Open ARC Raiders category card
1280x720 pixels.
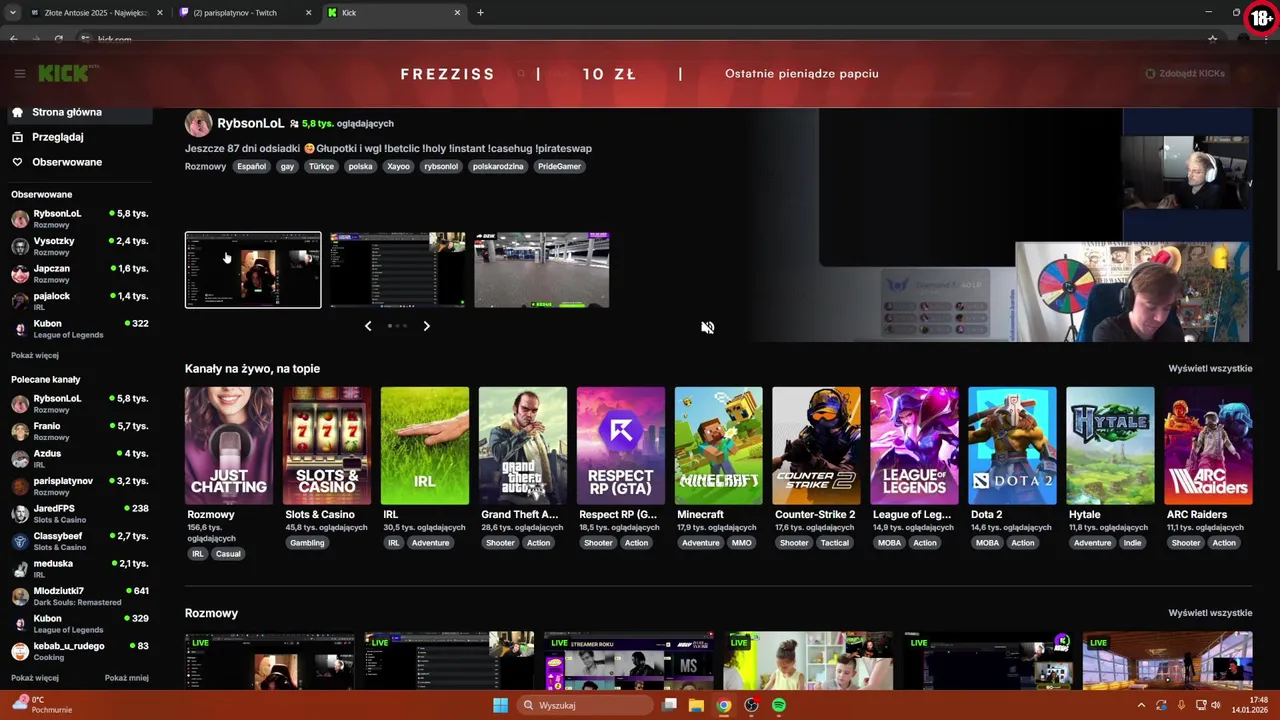(x=1209, y=446)
